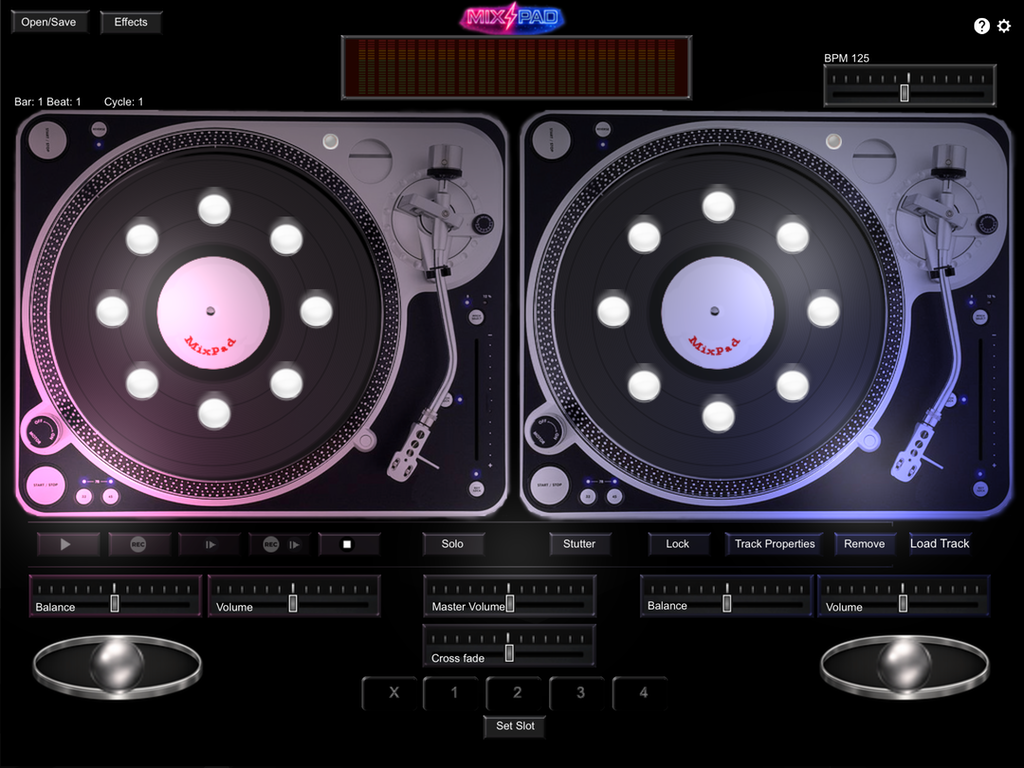The width and height of the screenshot is (1024, 768).
Task: Click the play-from-start transport button
Action: [210, 544]
